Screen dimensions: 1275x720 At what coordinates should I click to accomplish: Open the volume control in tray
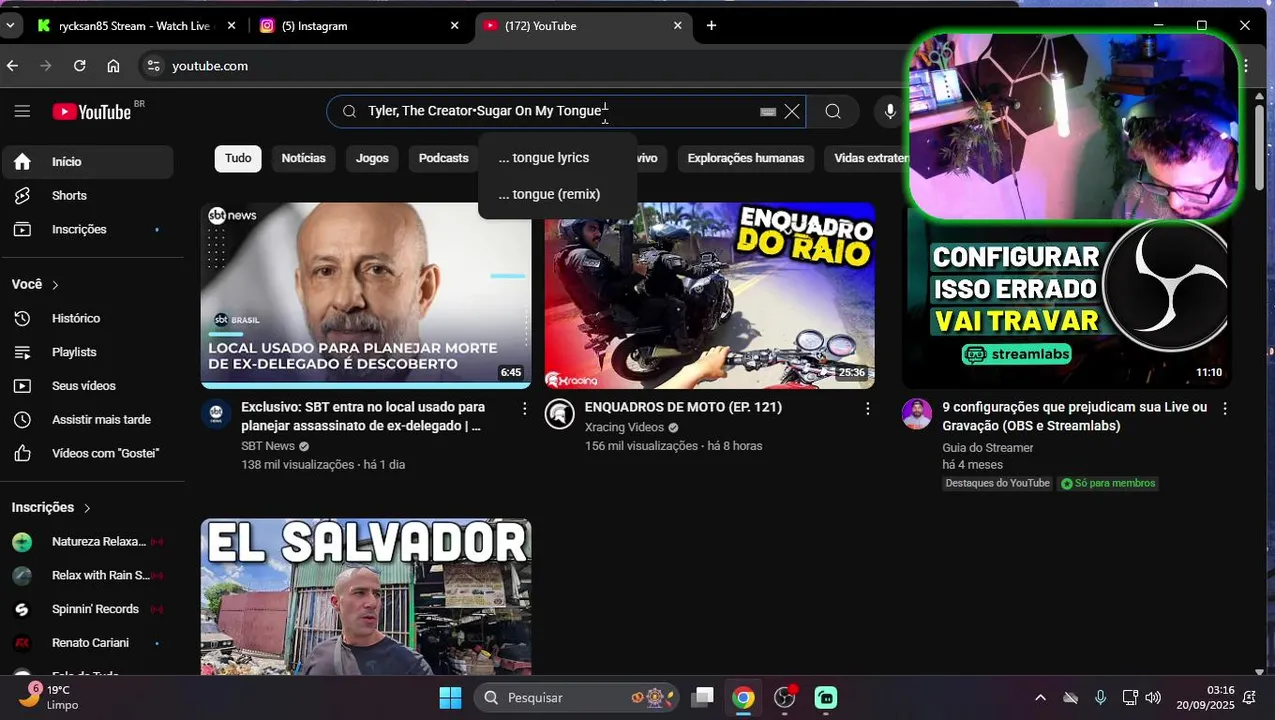(x=1153, y=697)
